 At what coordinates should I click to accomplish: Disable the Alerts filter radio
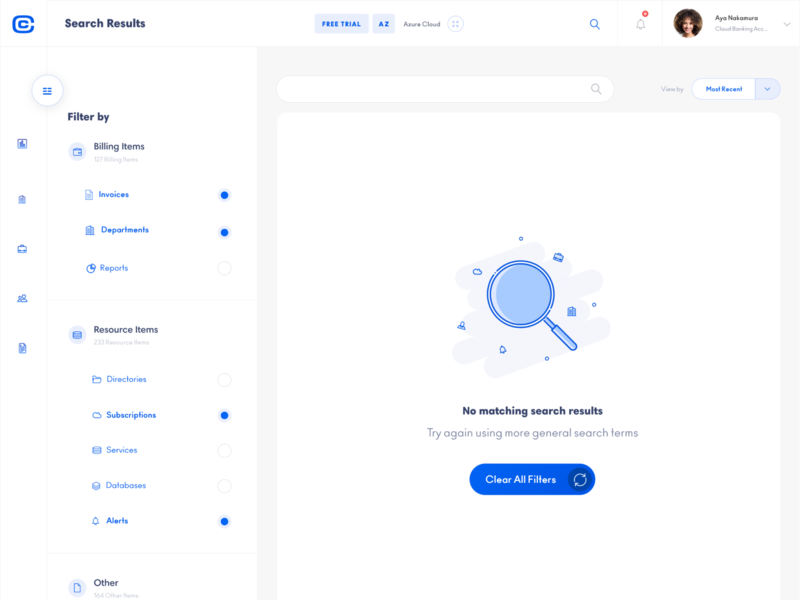(224, 521)
